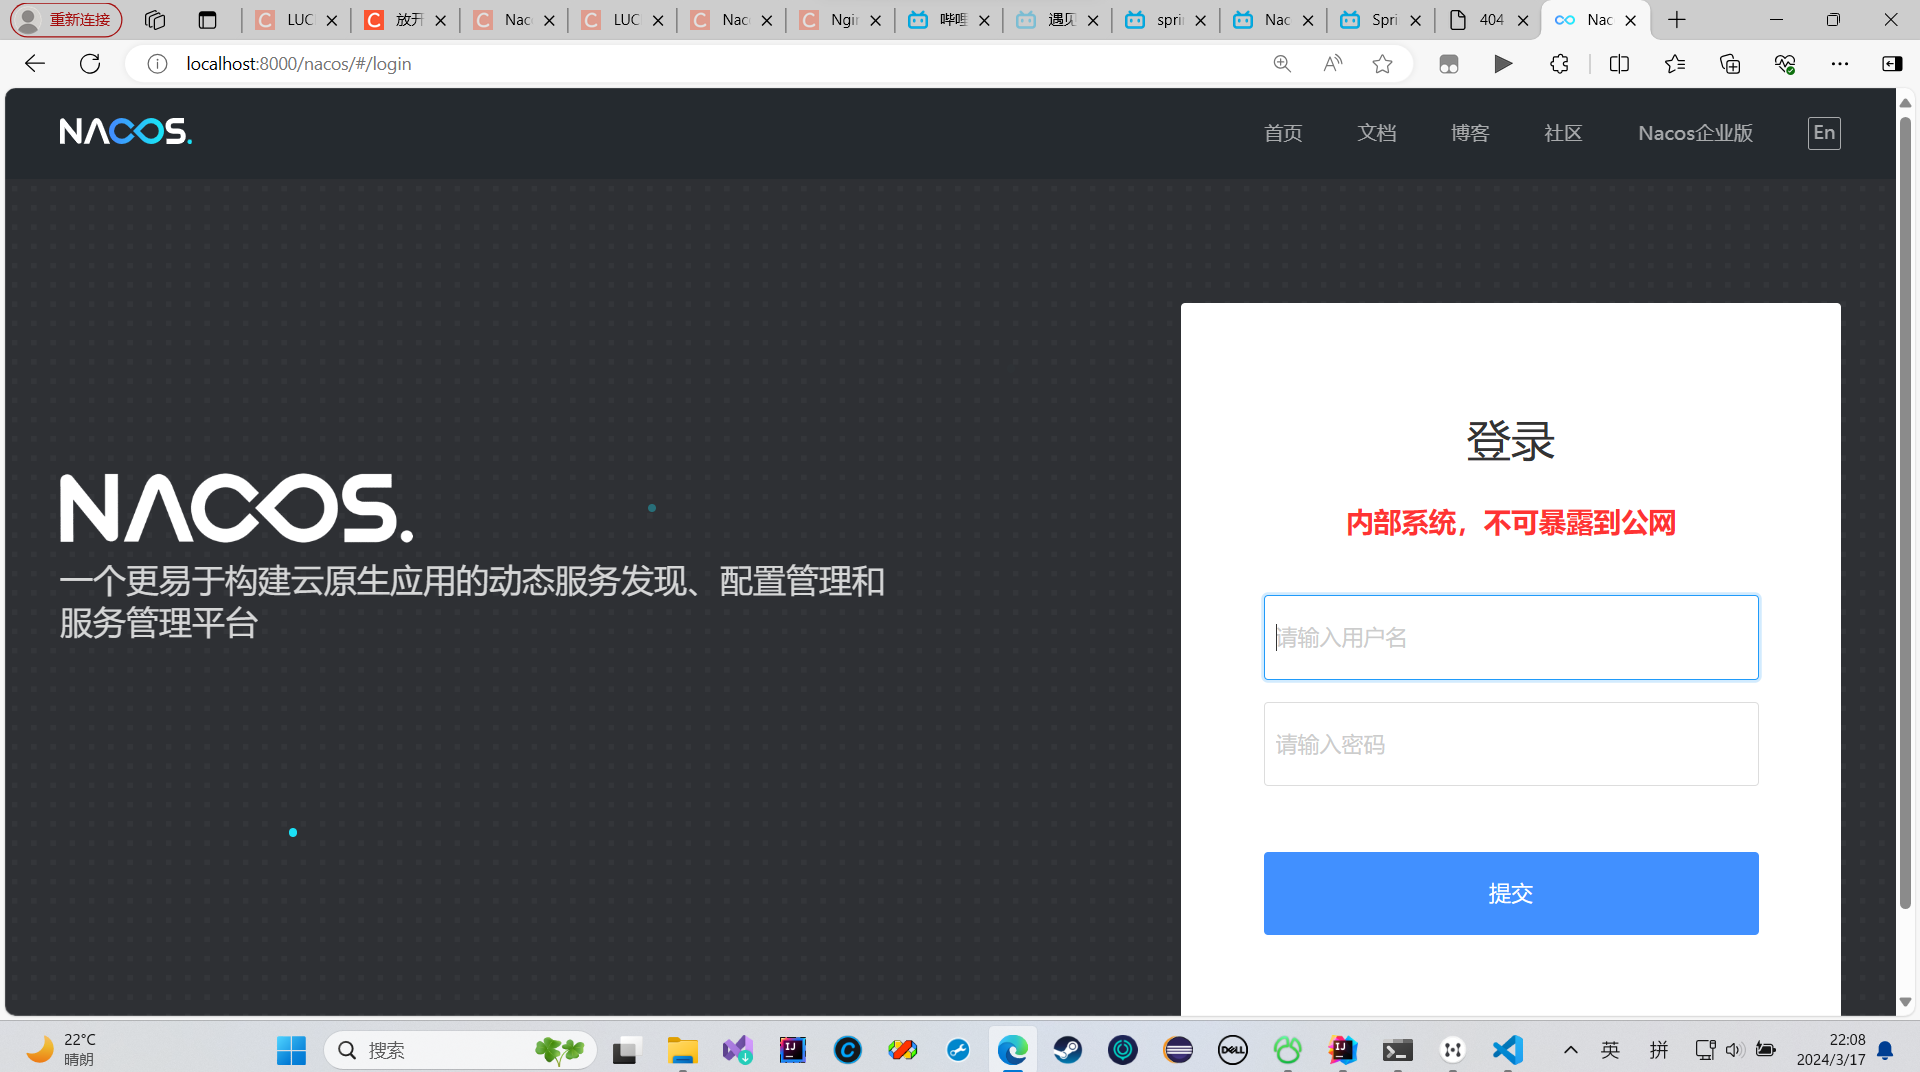Open the browser settings and more menu
This screenshot has height=1072, width=1920.
click(x=1840, y=64)
